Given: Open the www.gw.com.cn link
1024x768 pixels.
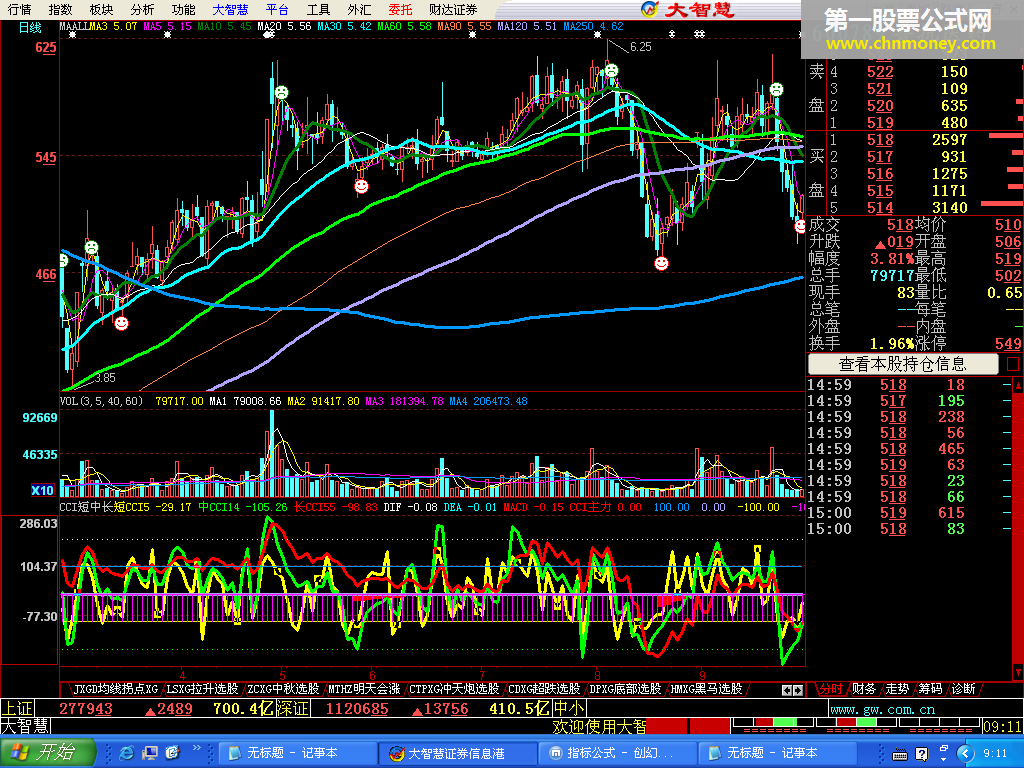Looking at the screenshot, I should click(882, 709).
